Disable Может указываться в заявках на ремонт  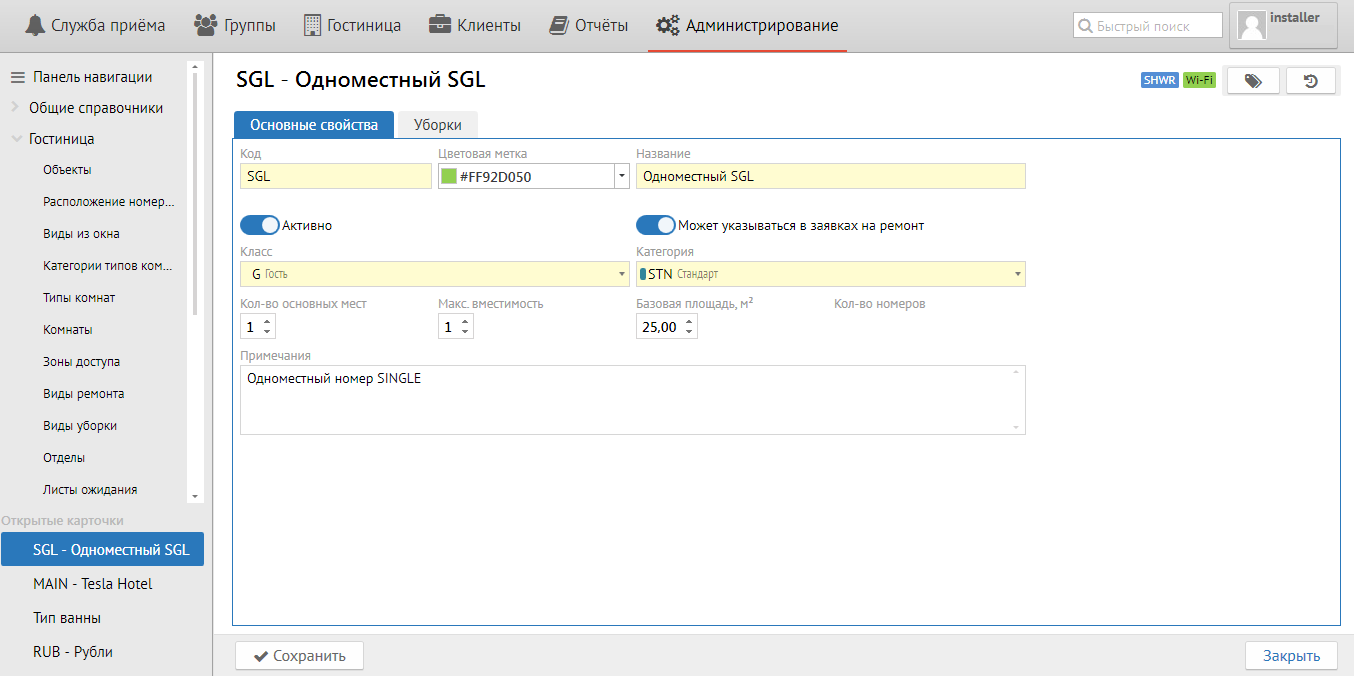pyautogui.click(x=656, y=225)
